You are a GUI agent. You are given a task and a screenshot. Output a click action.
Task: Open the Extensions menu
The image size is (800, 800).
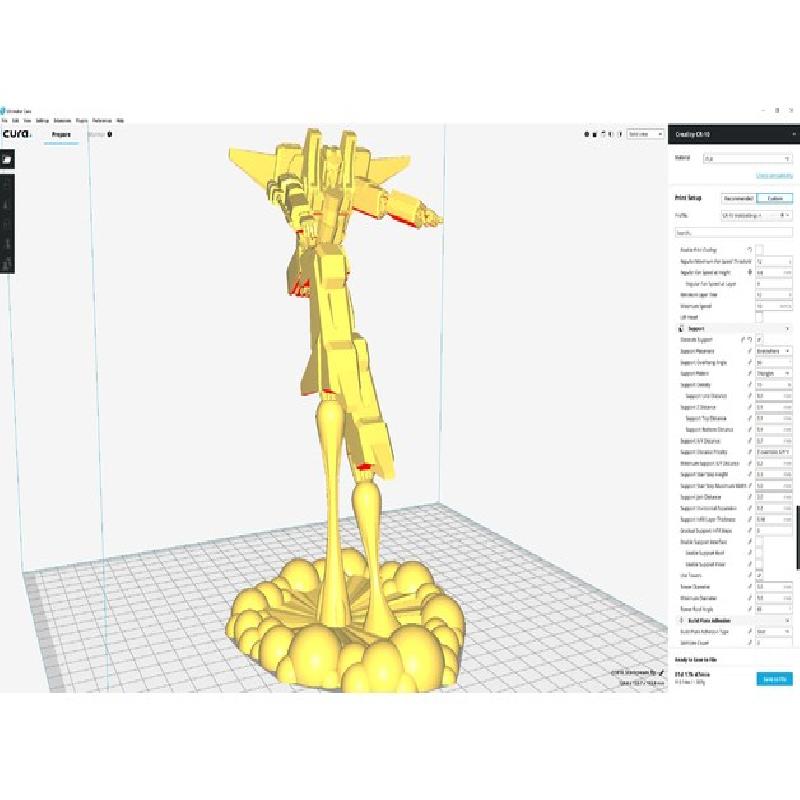click(62, 121)
